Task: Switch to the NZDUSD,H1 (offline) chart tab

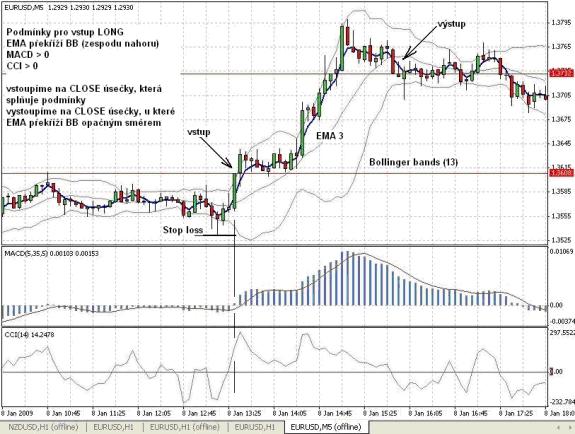Action: click(x=44, y=427)
